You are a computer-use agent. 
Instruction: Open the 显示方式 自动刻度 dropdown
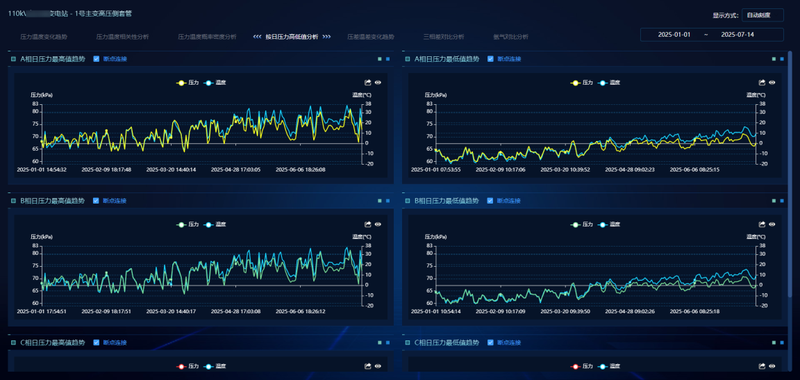coord(762,15)
